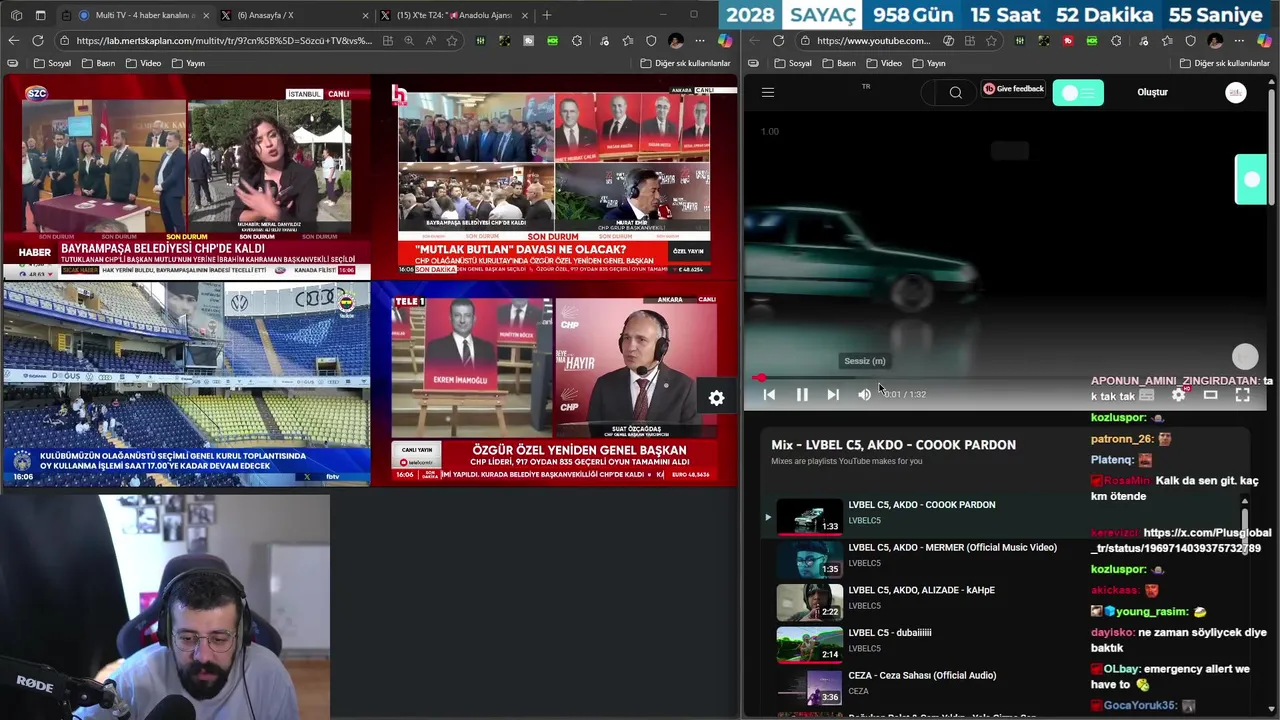Image resolution: width=1280 pixels, height=720 pixels.
Task: Skip to next video in YouTube player
Action: pyautogui.click(x=833, y=395)
